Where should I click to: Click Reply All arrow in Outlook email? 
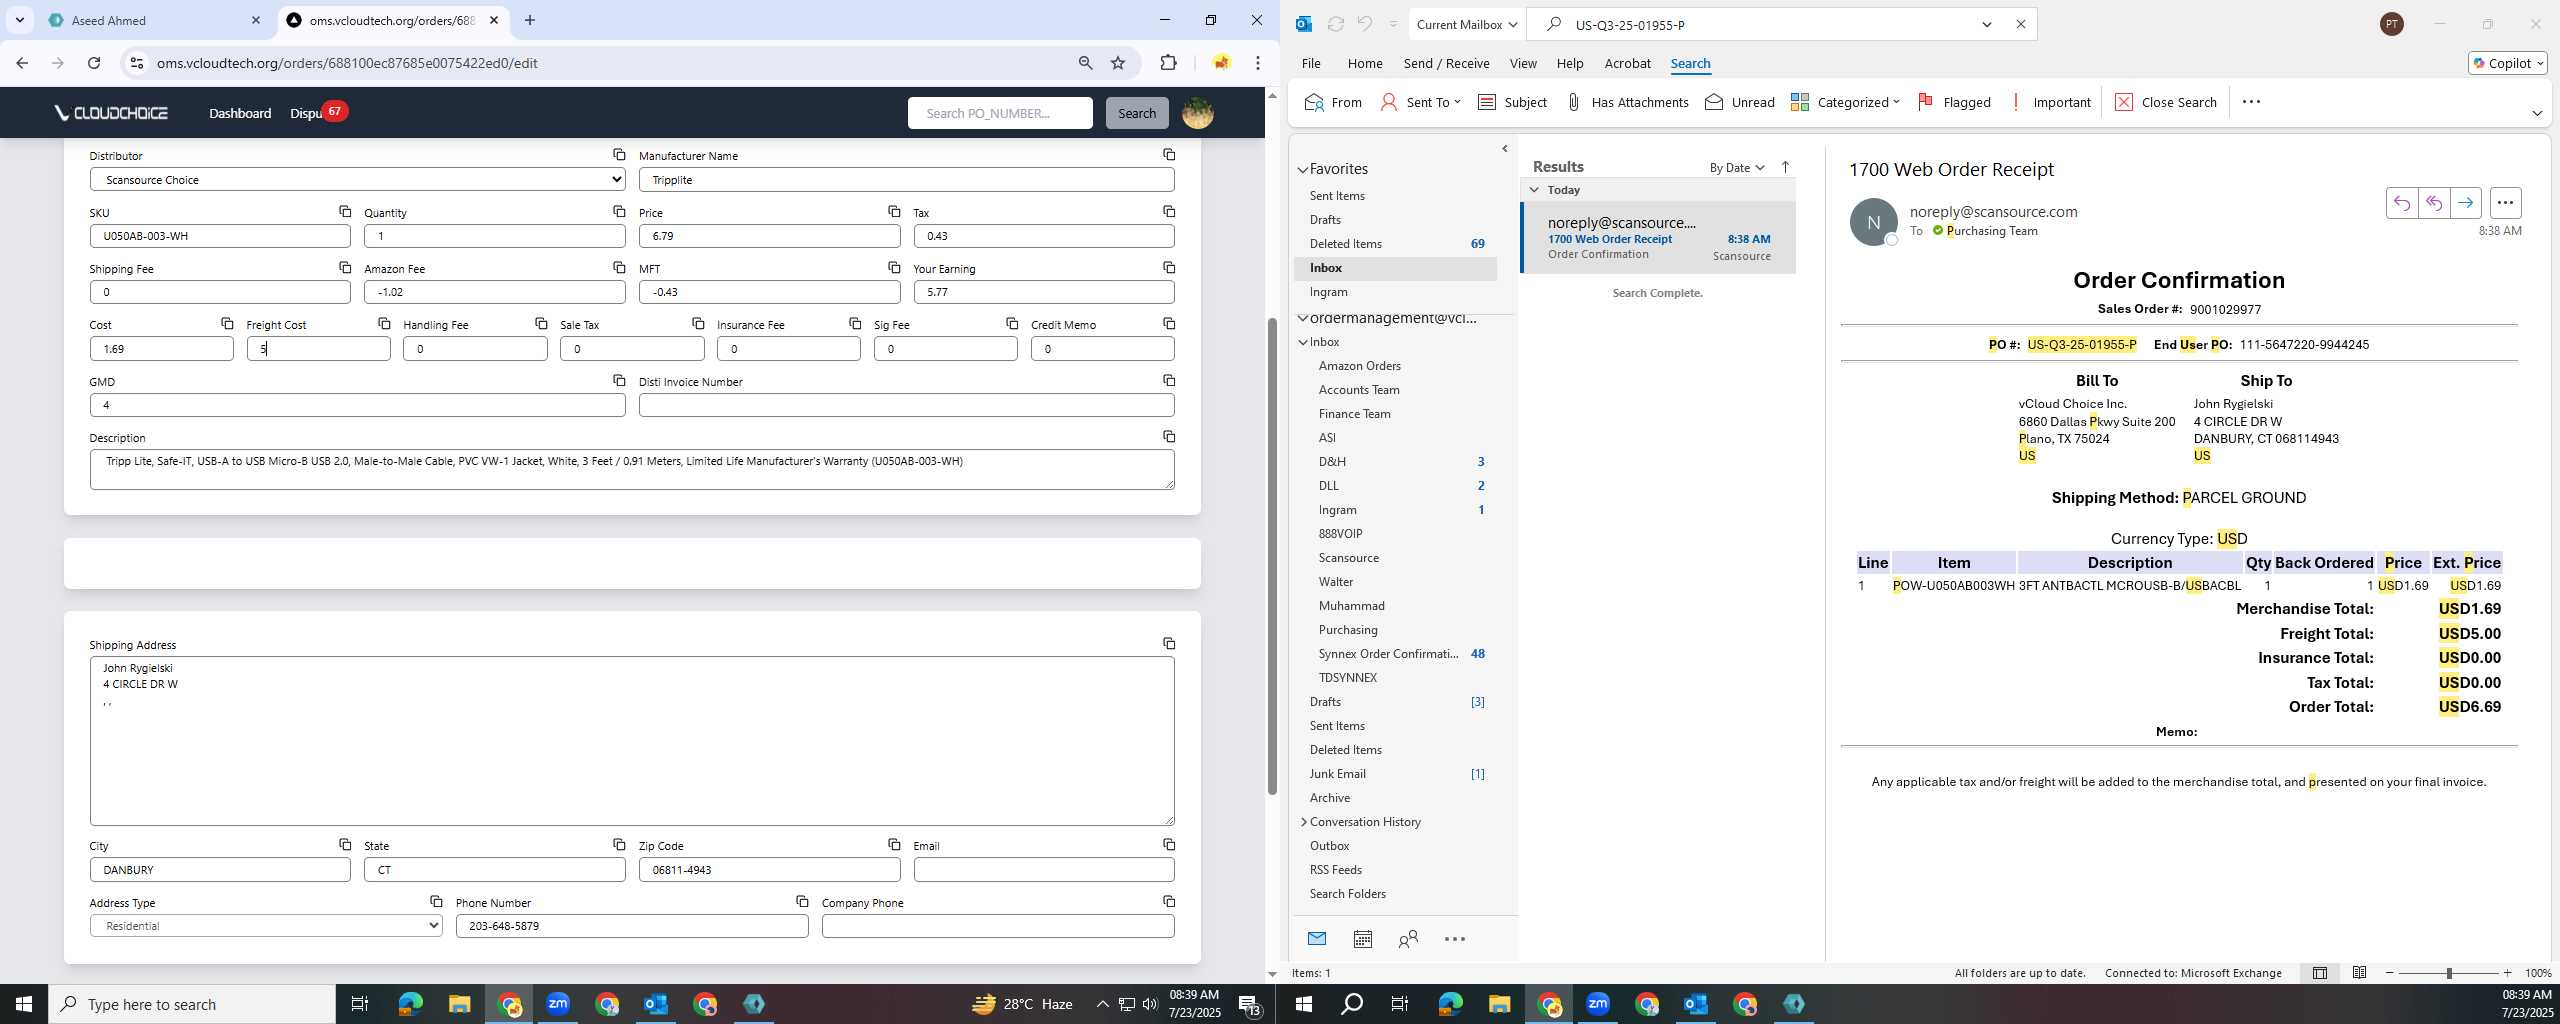[x=2434, y=203]
